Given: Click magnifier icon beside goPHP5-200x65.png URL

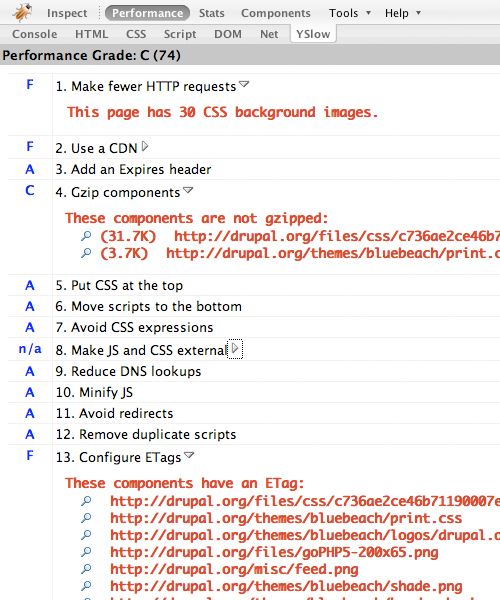Looking at the screenshot, I should tap(86, 552).
